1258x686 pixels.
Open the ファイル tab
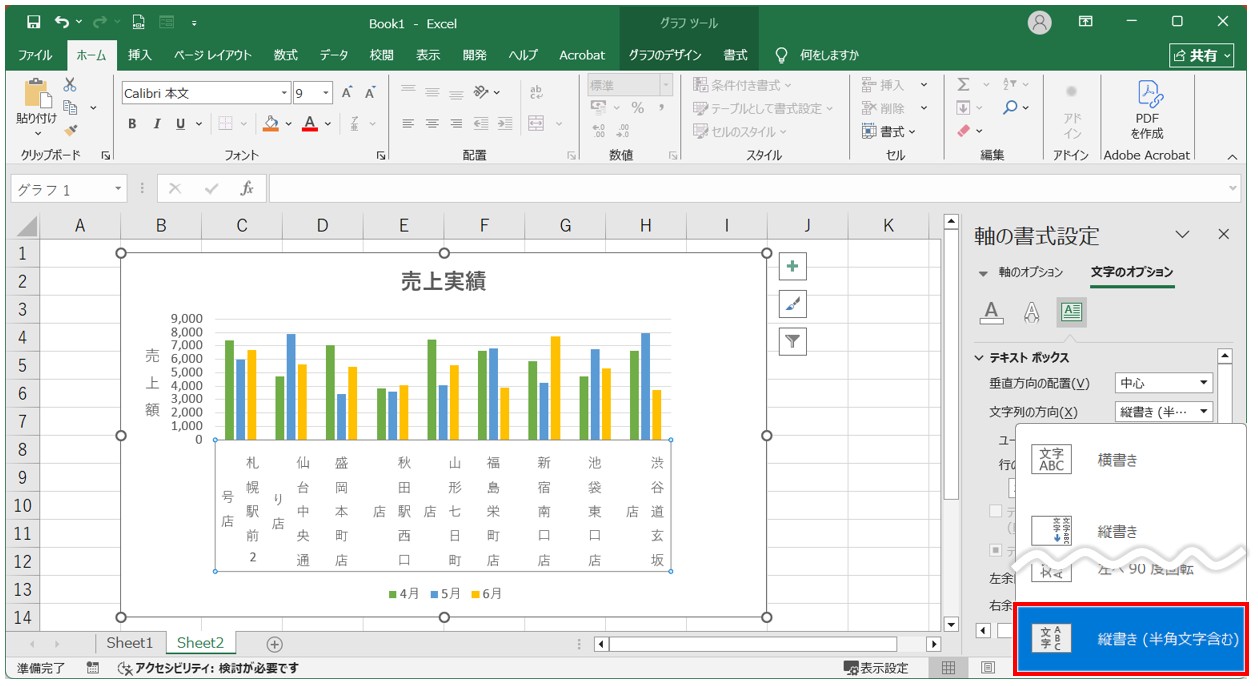(x=36, y=55)
